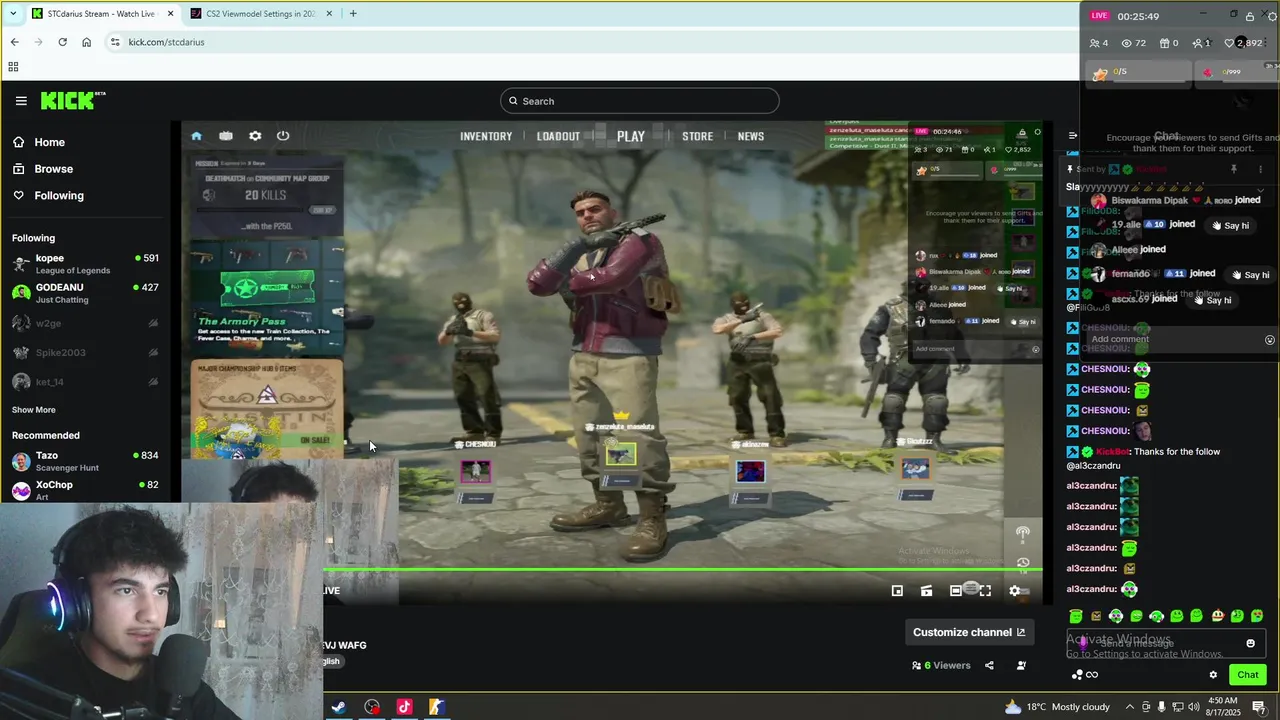Open a new browser tab
The height and width of the screenshot is (720, 1280).
353,14
